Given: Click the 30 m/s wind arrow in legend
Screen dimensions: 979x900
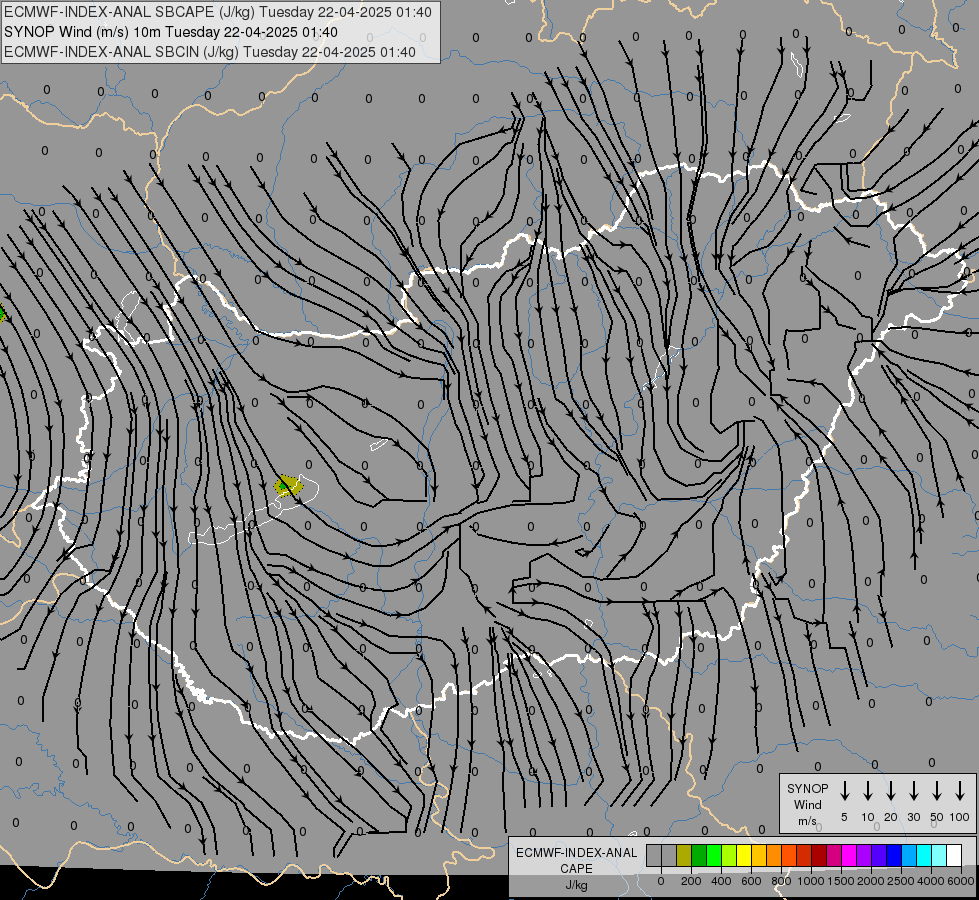Looking at the screenshot, I should pyautogui.click(x=913, y=791).
